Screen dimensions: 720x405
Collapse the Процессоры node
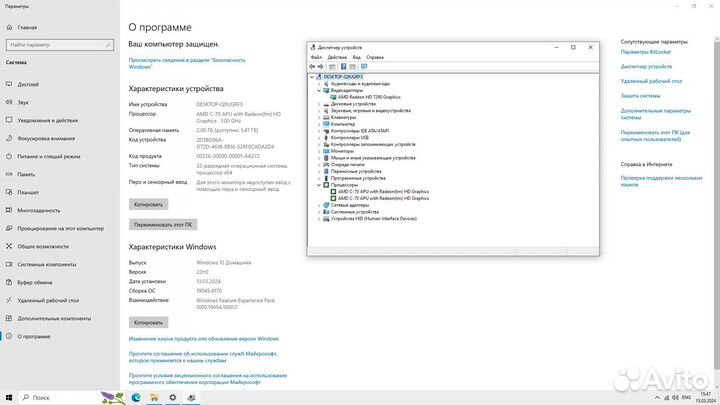point(319,185)
